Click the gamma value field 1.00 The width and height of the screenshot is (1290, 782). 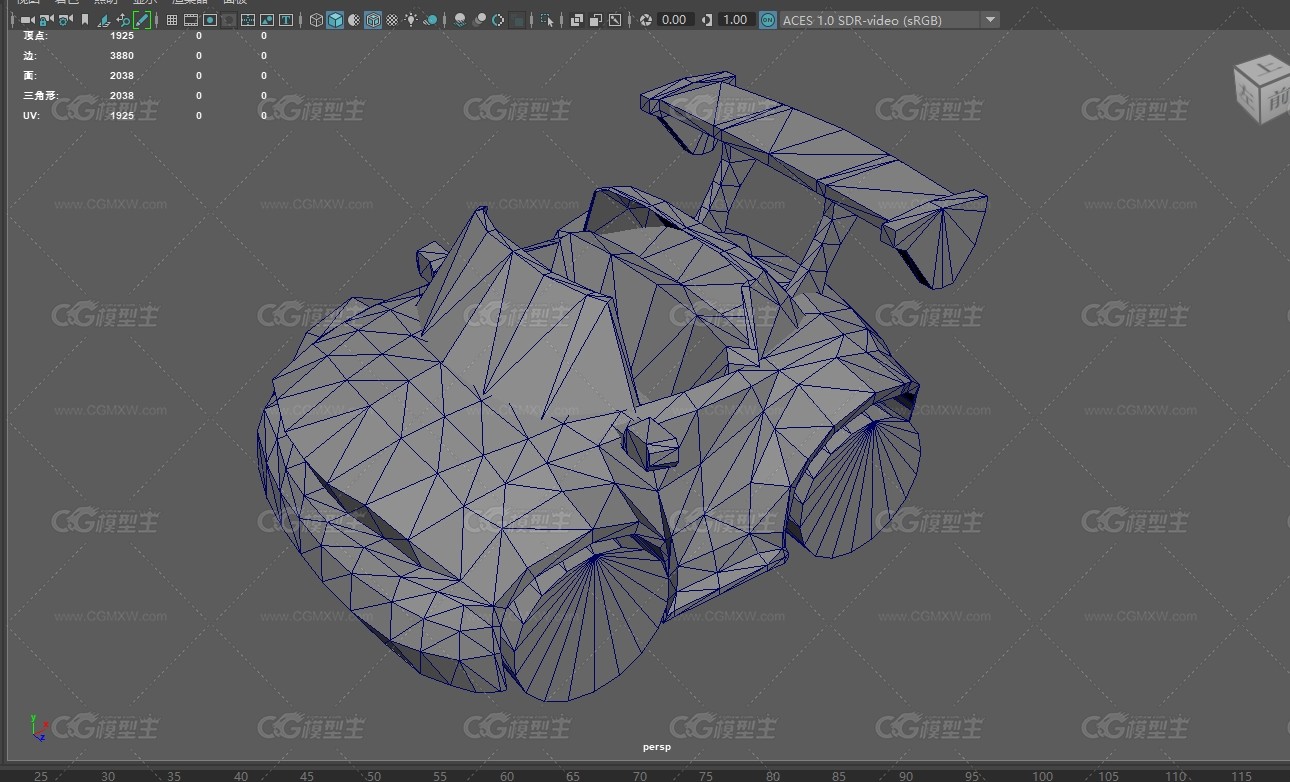click(x=736, y=20)
